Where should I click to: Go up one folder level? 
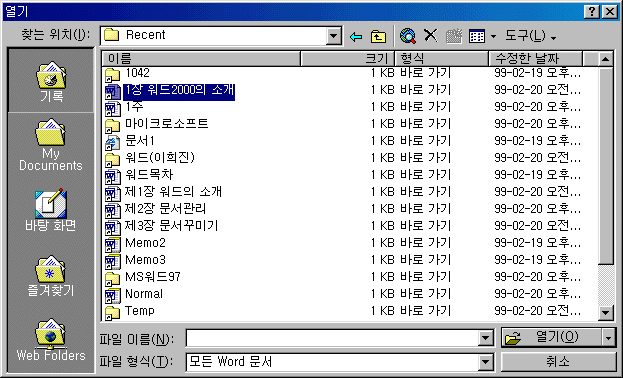pyautogui.click(x=378, y=37)
